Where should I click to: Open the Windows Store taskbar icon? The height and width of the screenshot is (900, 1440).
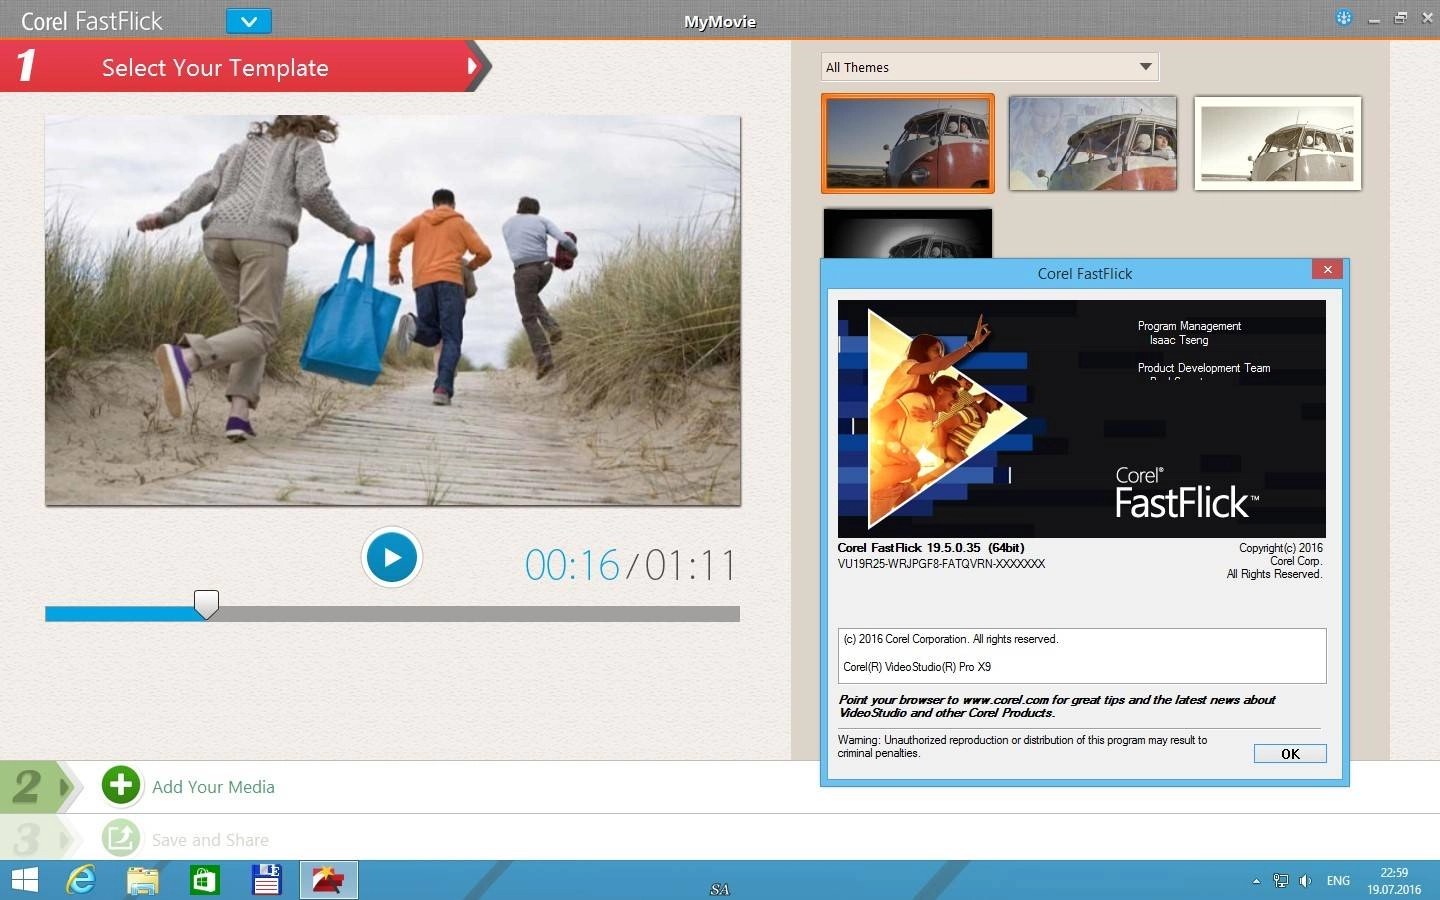(x=205, y=880)
